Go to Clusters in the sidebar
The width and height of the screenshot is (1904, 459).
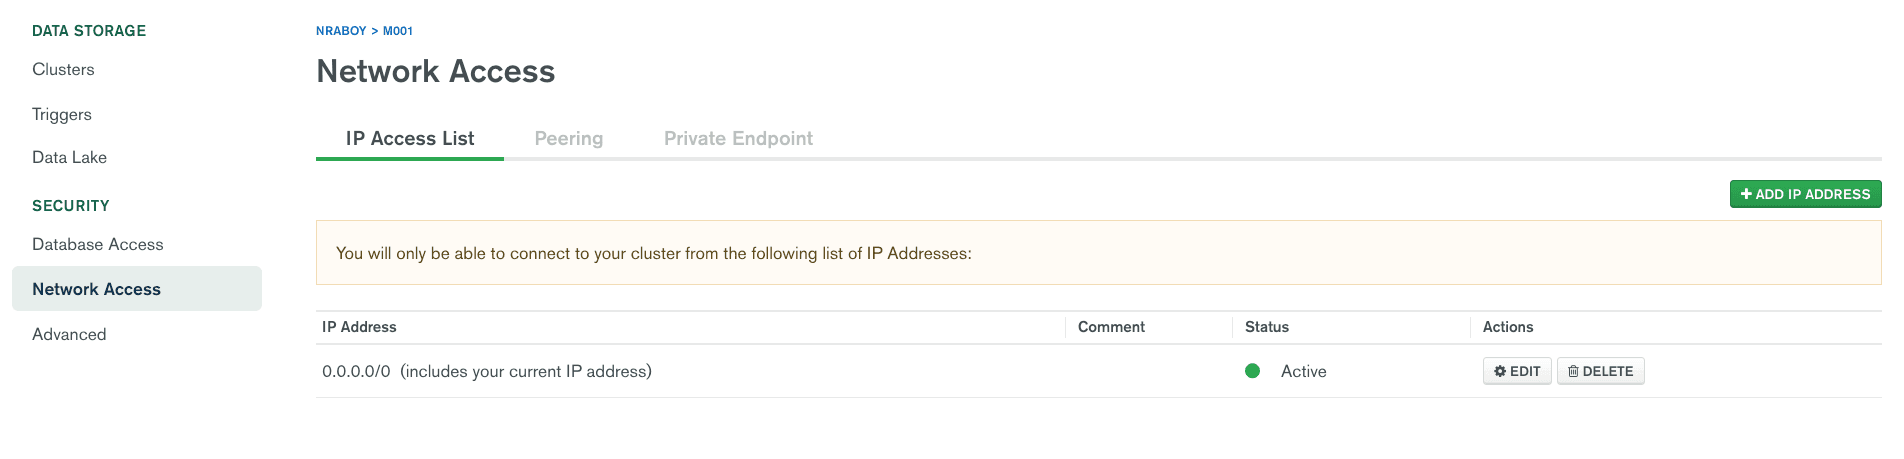pos(63,69)
